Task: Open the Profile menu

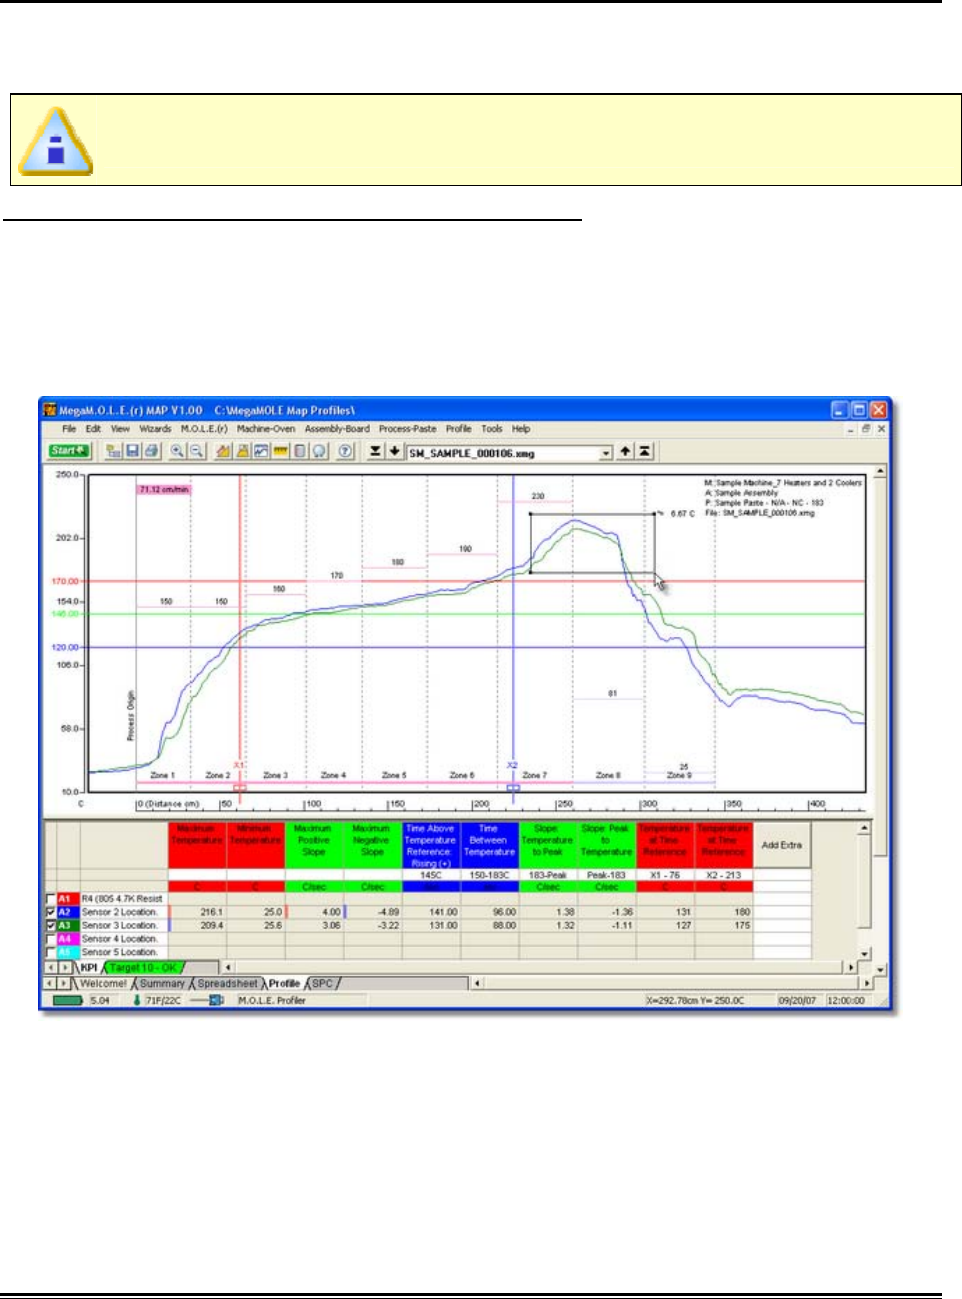Action: coord(459,428)
